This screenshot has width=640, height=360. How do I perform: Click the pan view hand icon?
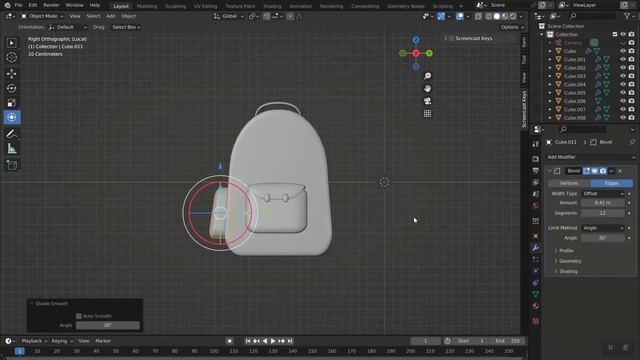(427, 89)
